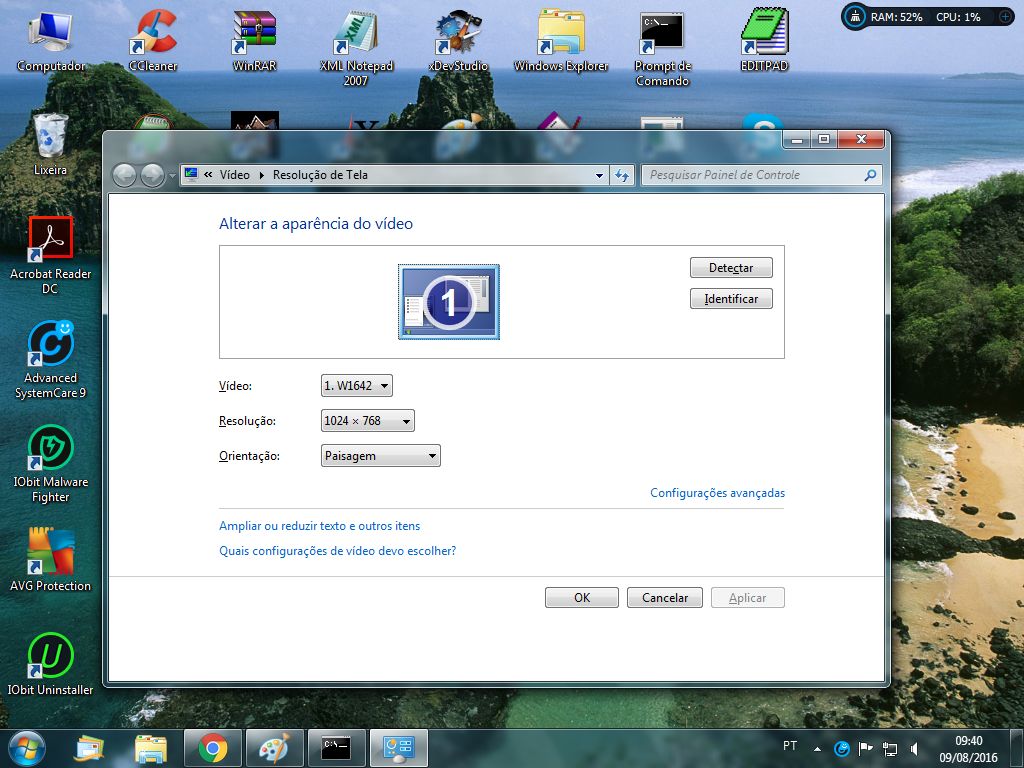
Task: Switch to Command Prompt taskbar button
Action: click(336, 748)
